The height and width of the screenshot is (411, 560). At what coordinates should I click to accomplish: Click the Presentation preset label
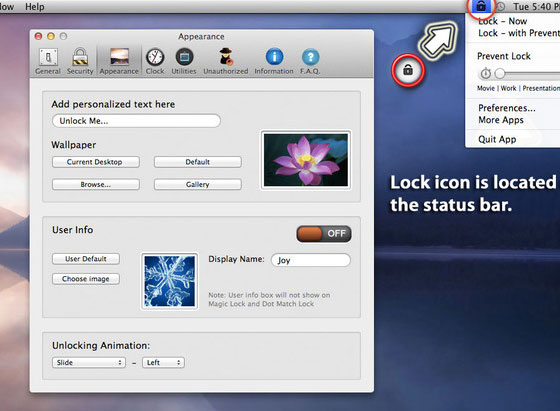click(x=541, y=88)
